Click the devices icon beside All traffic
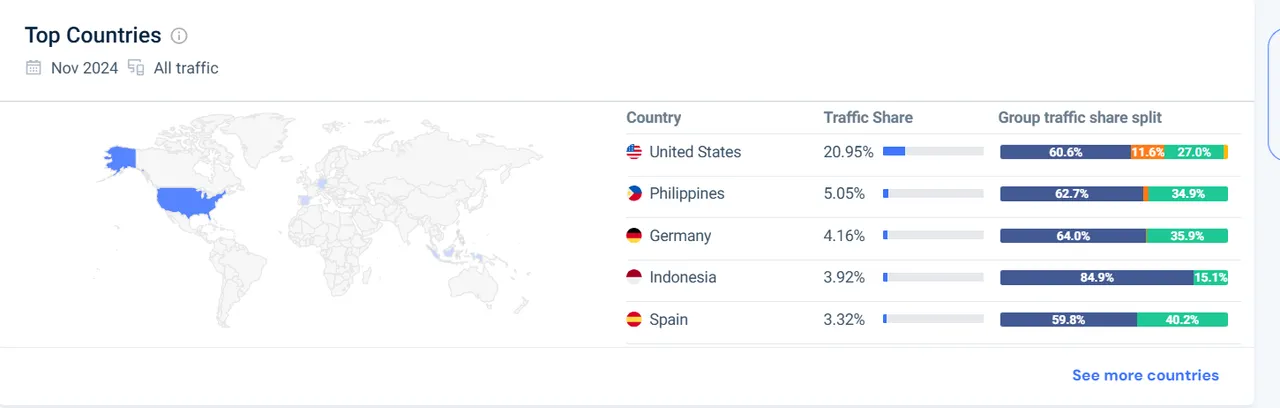The image size is (1280, 408). coord(136,68)
